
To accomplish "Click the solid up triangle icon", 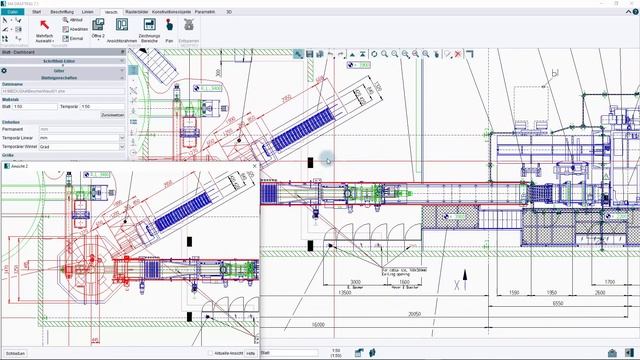I will [352, 54].
